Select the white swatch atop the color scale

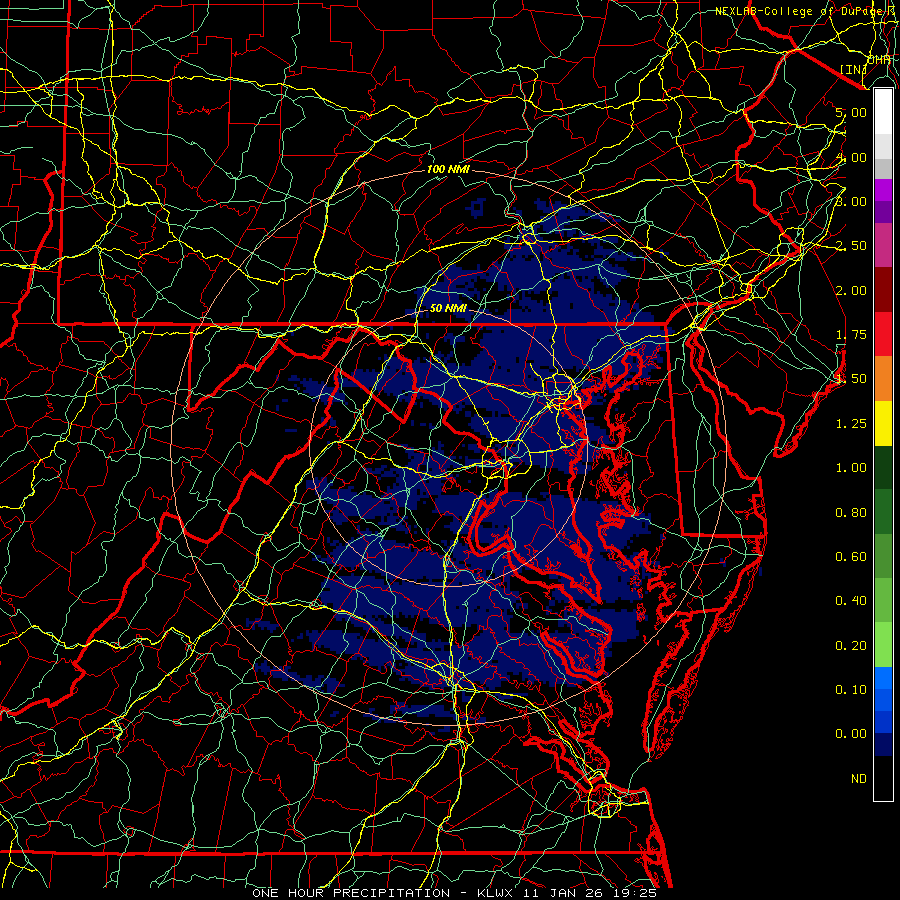pyautogui.click(x=883, y=111)
